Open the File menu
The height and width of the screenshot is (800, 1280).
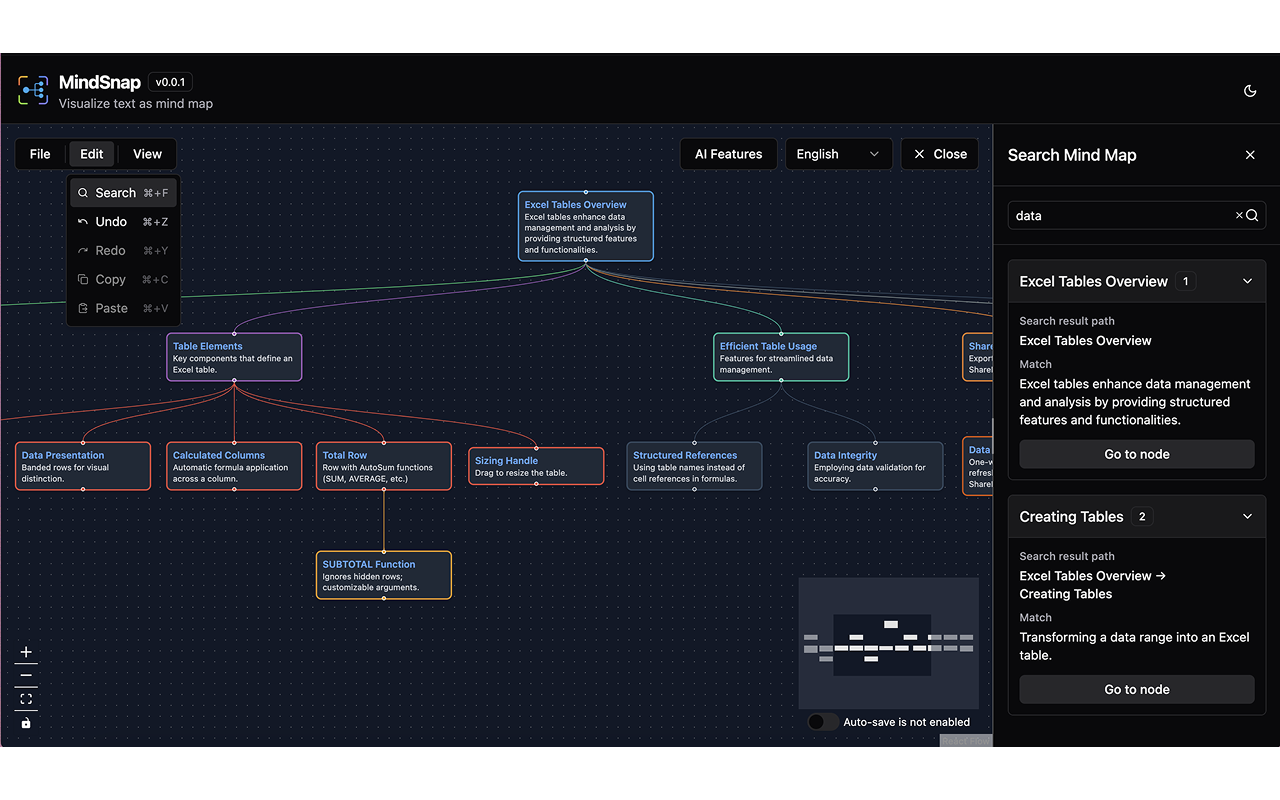(40, 154)
